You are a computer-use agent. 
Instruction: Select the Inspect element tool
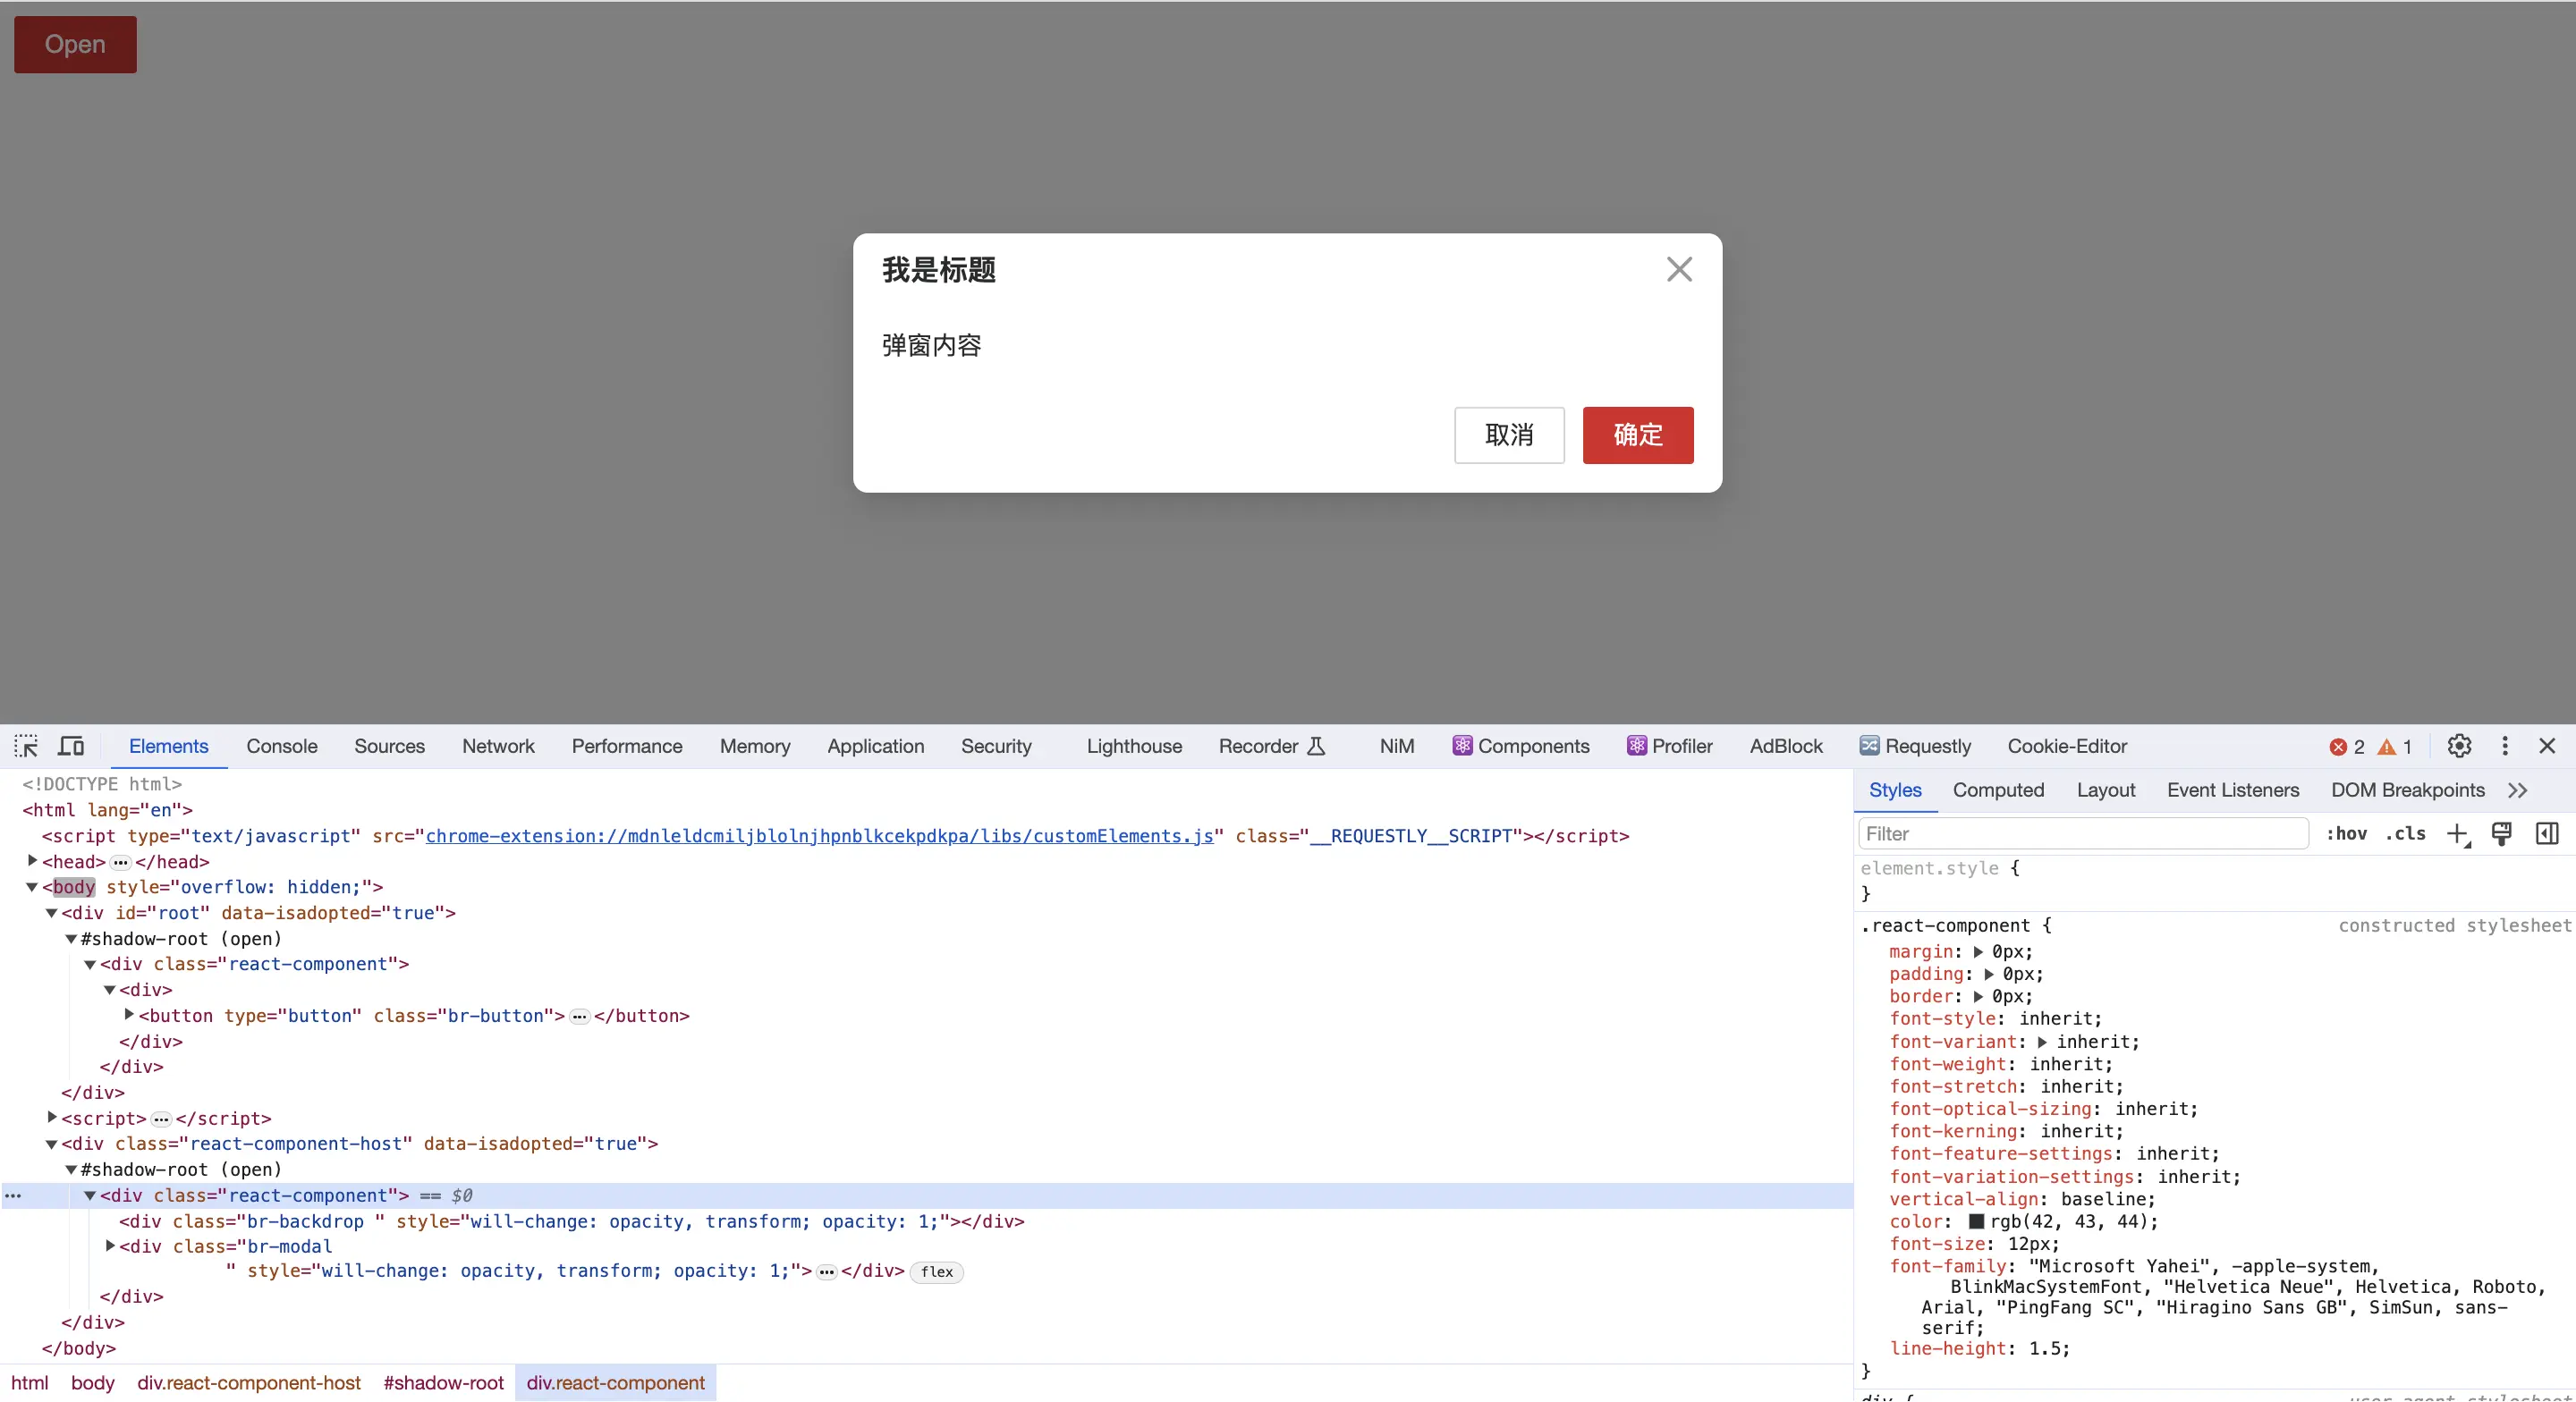click(x=26, y=746)
